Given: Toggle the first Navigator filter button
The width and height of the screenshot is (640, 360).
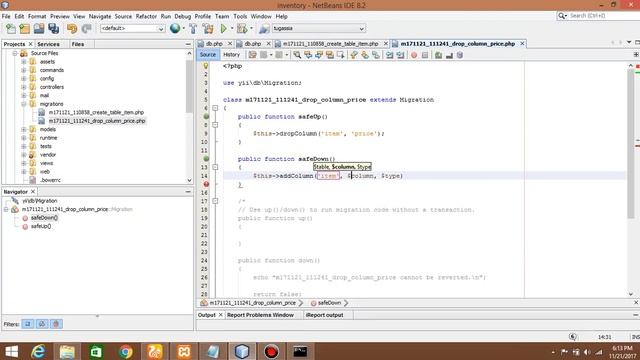Looking at the screenshot, I should click(28, 324).
